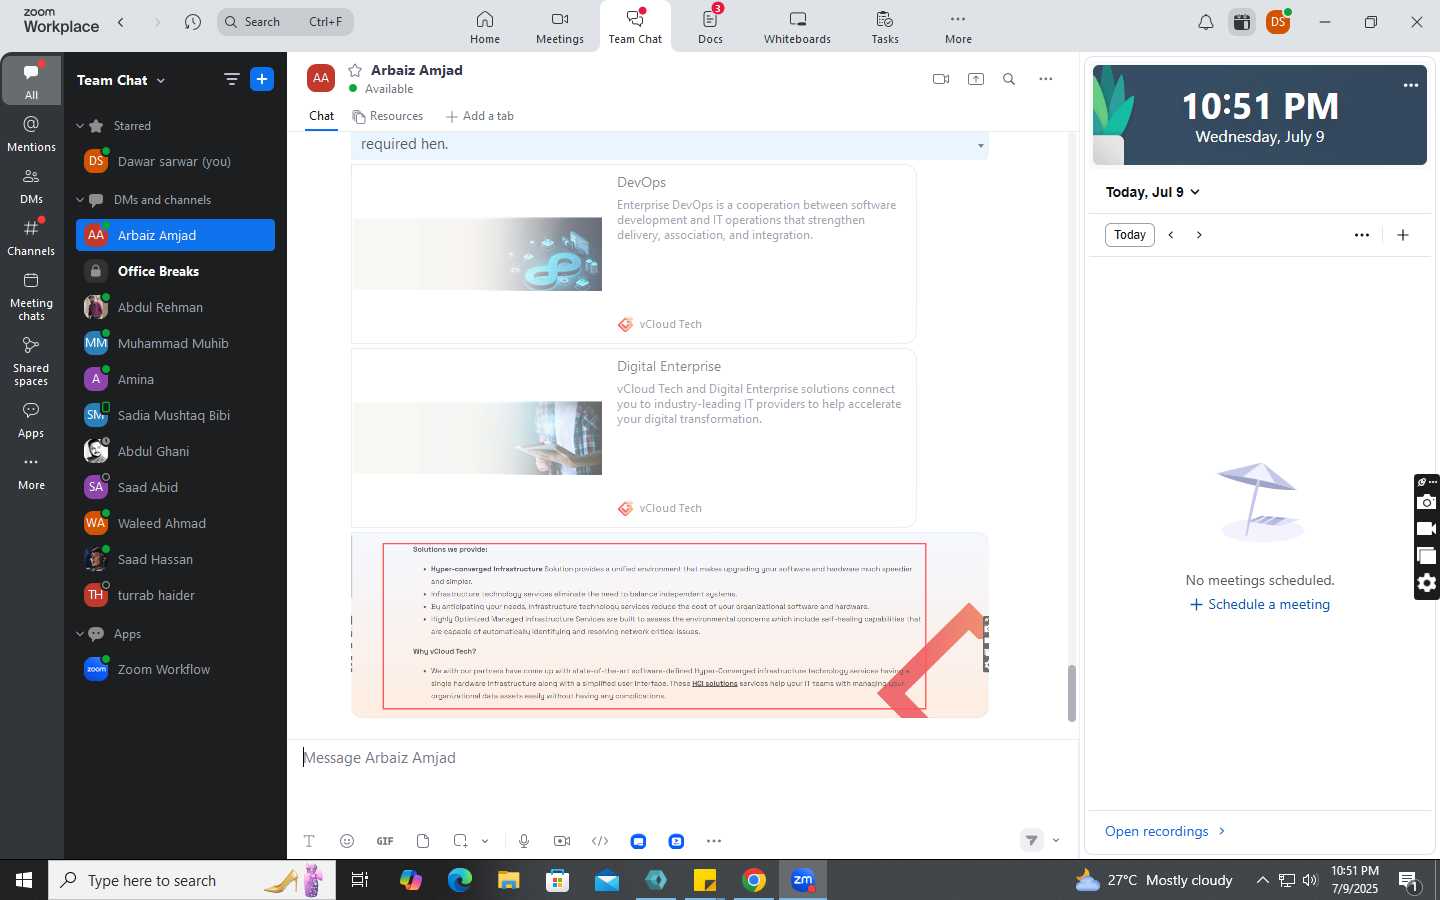1440x900 pixels.
Task: Collapse the Starred section
Action: pyautogui.click(x=80, y=126)
